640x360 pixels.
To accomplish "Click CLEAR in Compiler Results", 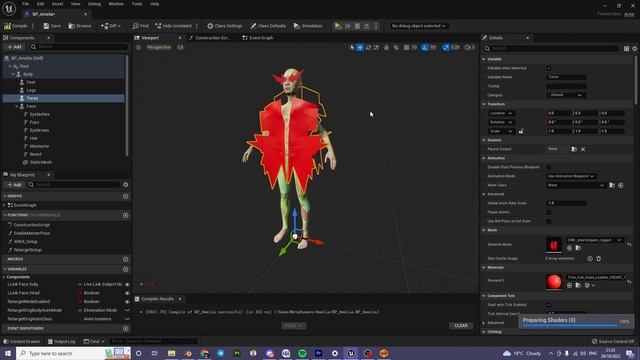I will coord(461,326).
